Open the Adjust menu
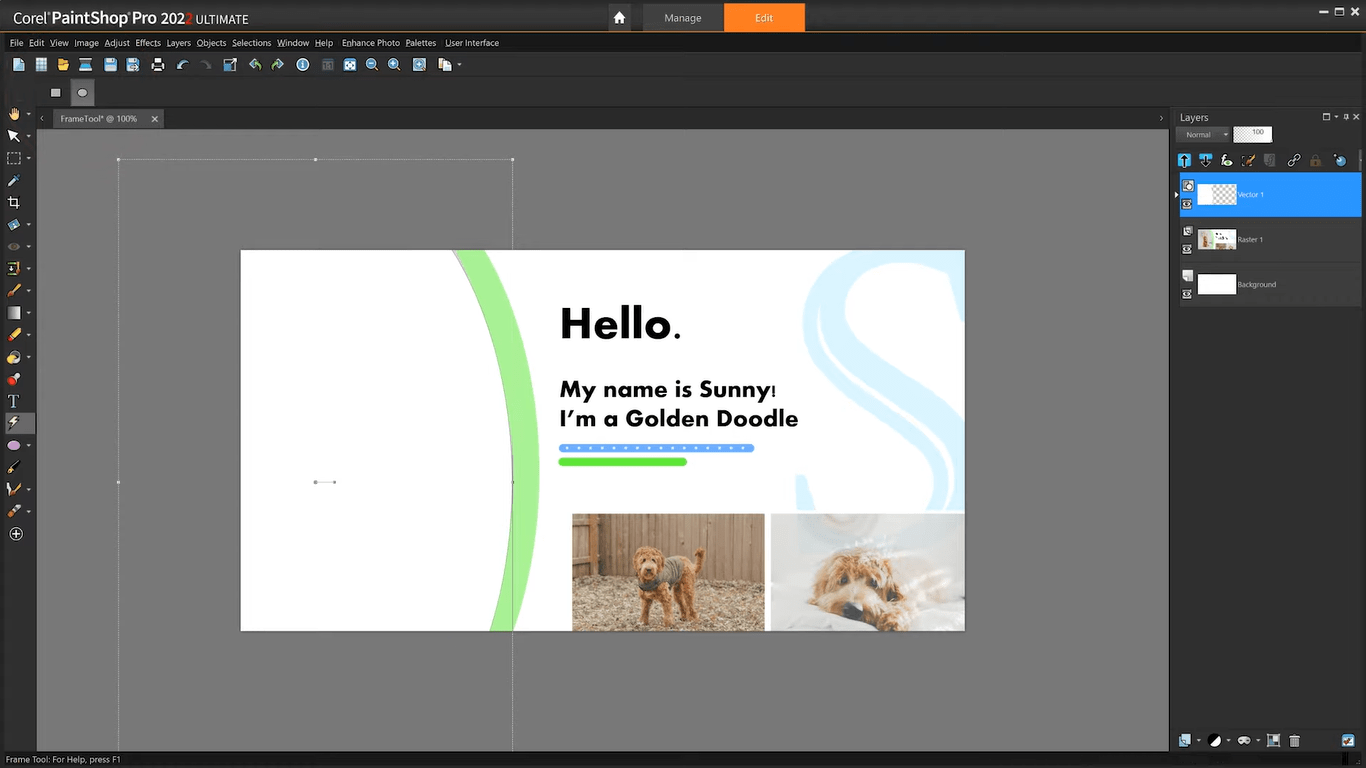Screen dimensions: 1366x768 tap(117, 43)
